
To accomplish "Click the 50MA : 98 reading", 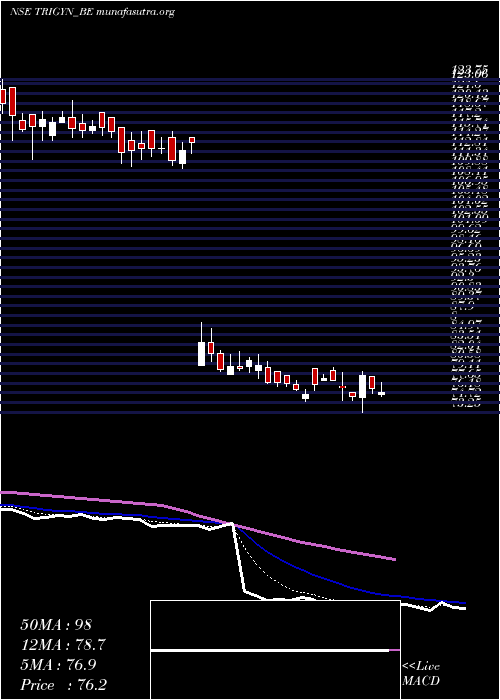I will (x=56, y=624).
